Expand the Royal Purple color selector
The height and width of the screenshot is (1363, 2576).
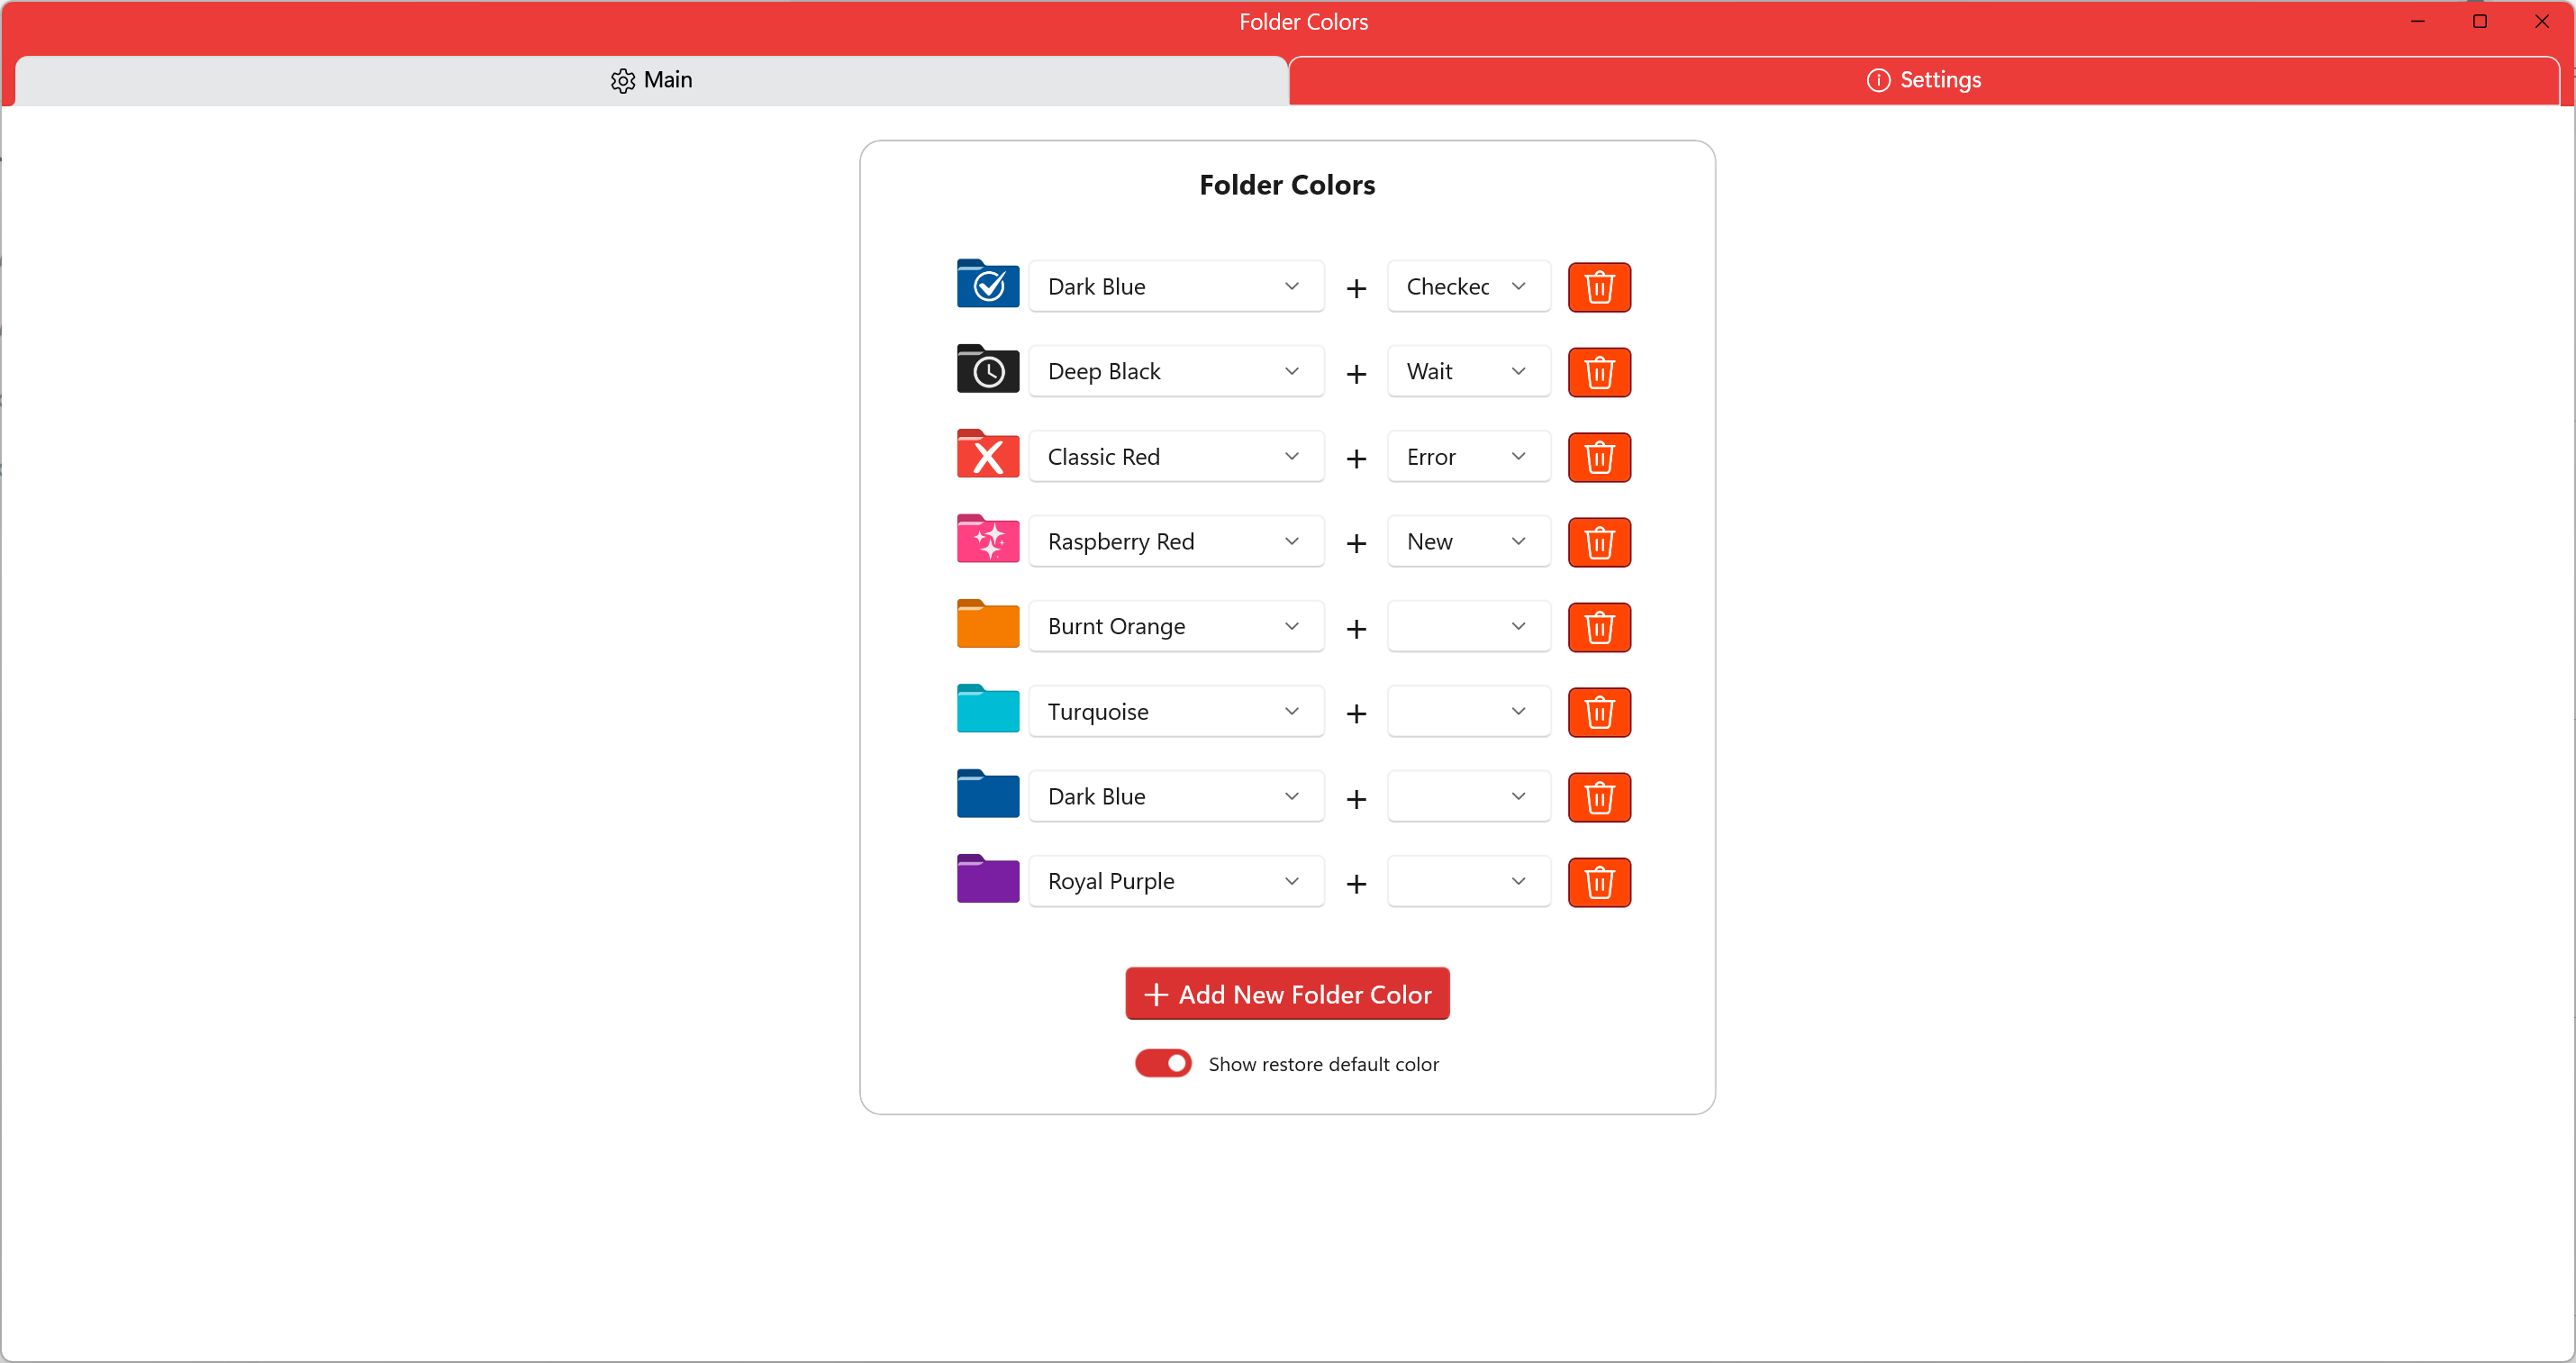(x=1175, y=882)
